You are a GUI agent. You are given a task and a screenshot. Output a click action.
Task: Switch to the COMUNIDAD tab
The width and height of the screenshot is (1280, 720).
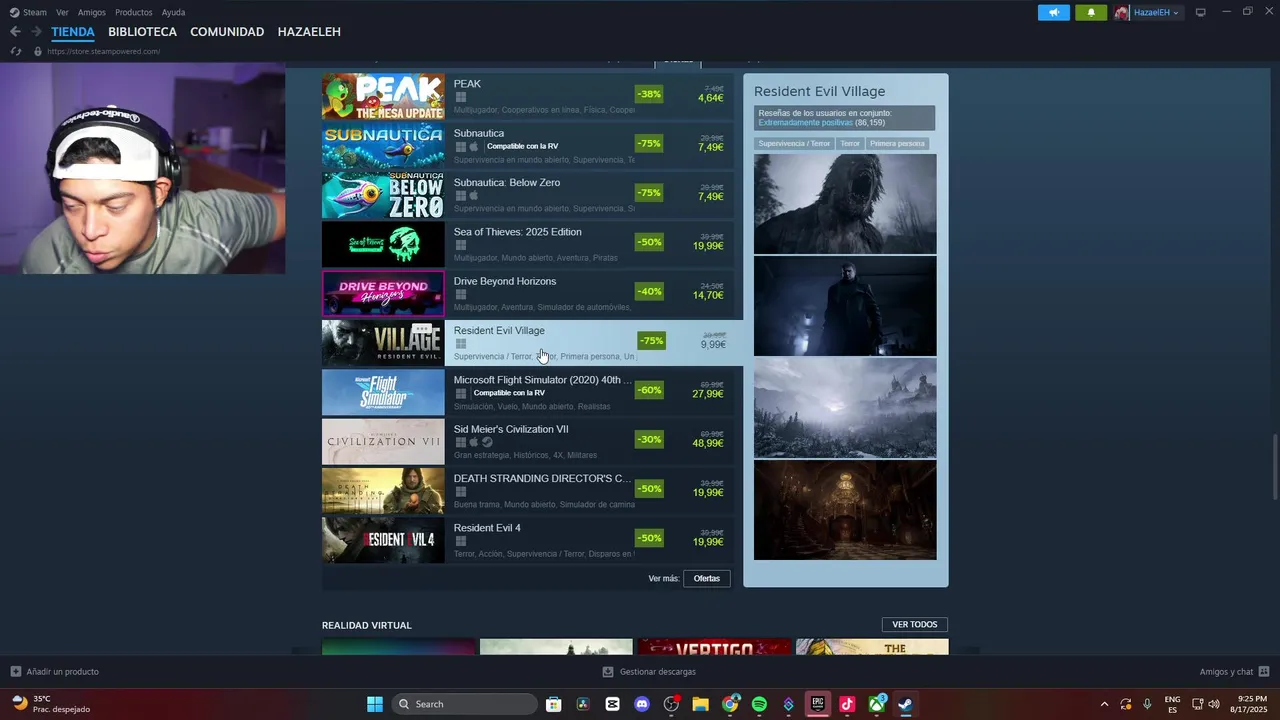pos(227,32)
